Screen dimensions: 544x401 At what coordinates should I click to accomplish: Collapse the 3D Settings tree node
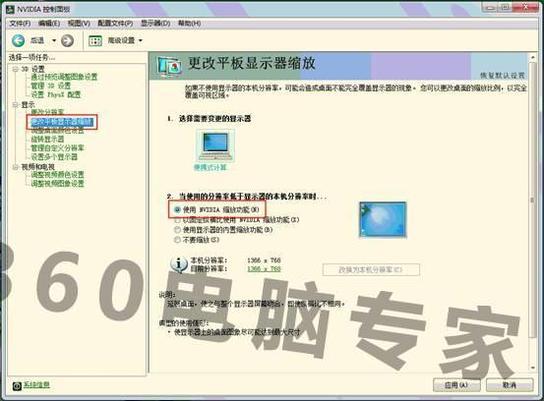pyautogui.click(x=15, y=69)
